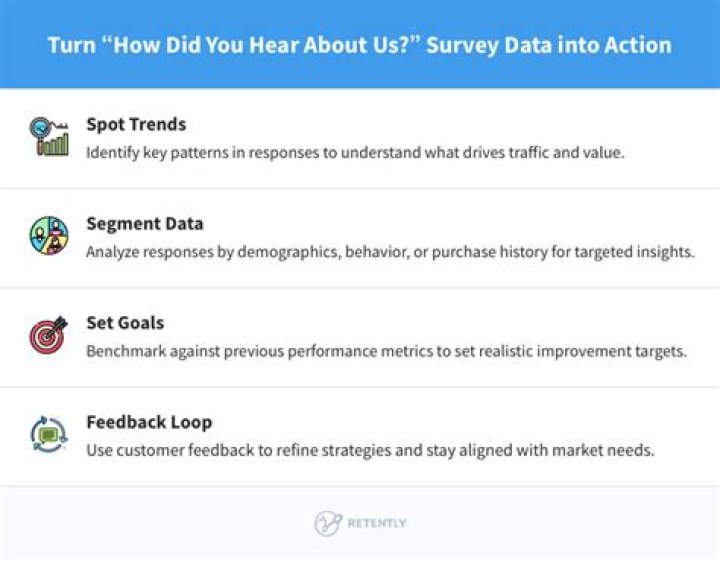
Task: Click the Set Goals benchmark description text
Action: 386,352
